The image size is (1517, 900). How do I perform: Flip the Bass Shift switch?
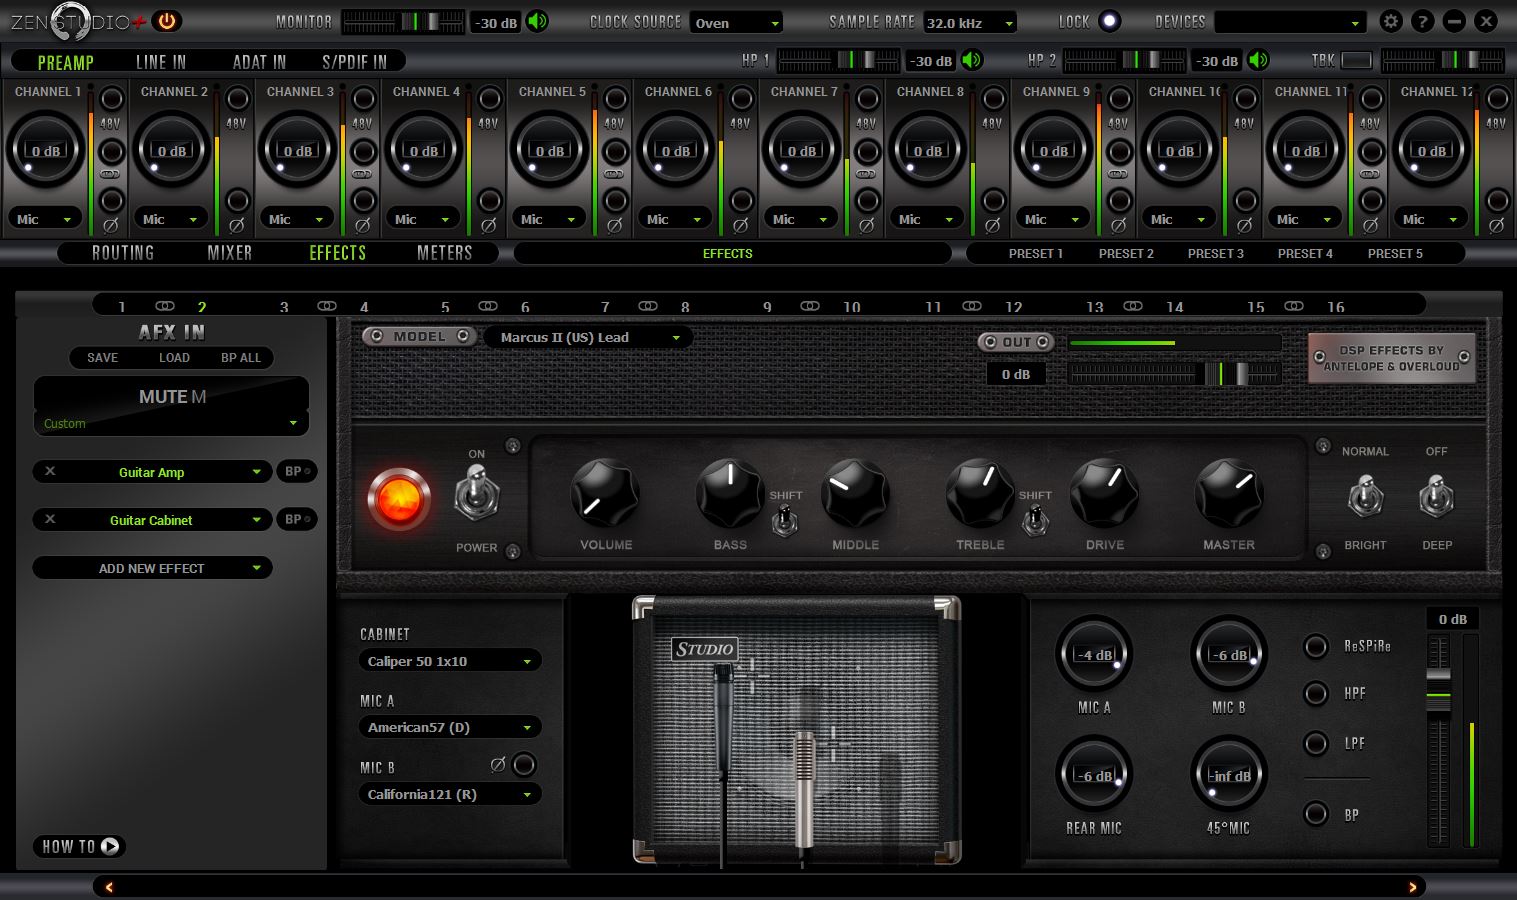(x=786, y=520)
